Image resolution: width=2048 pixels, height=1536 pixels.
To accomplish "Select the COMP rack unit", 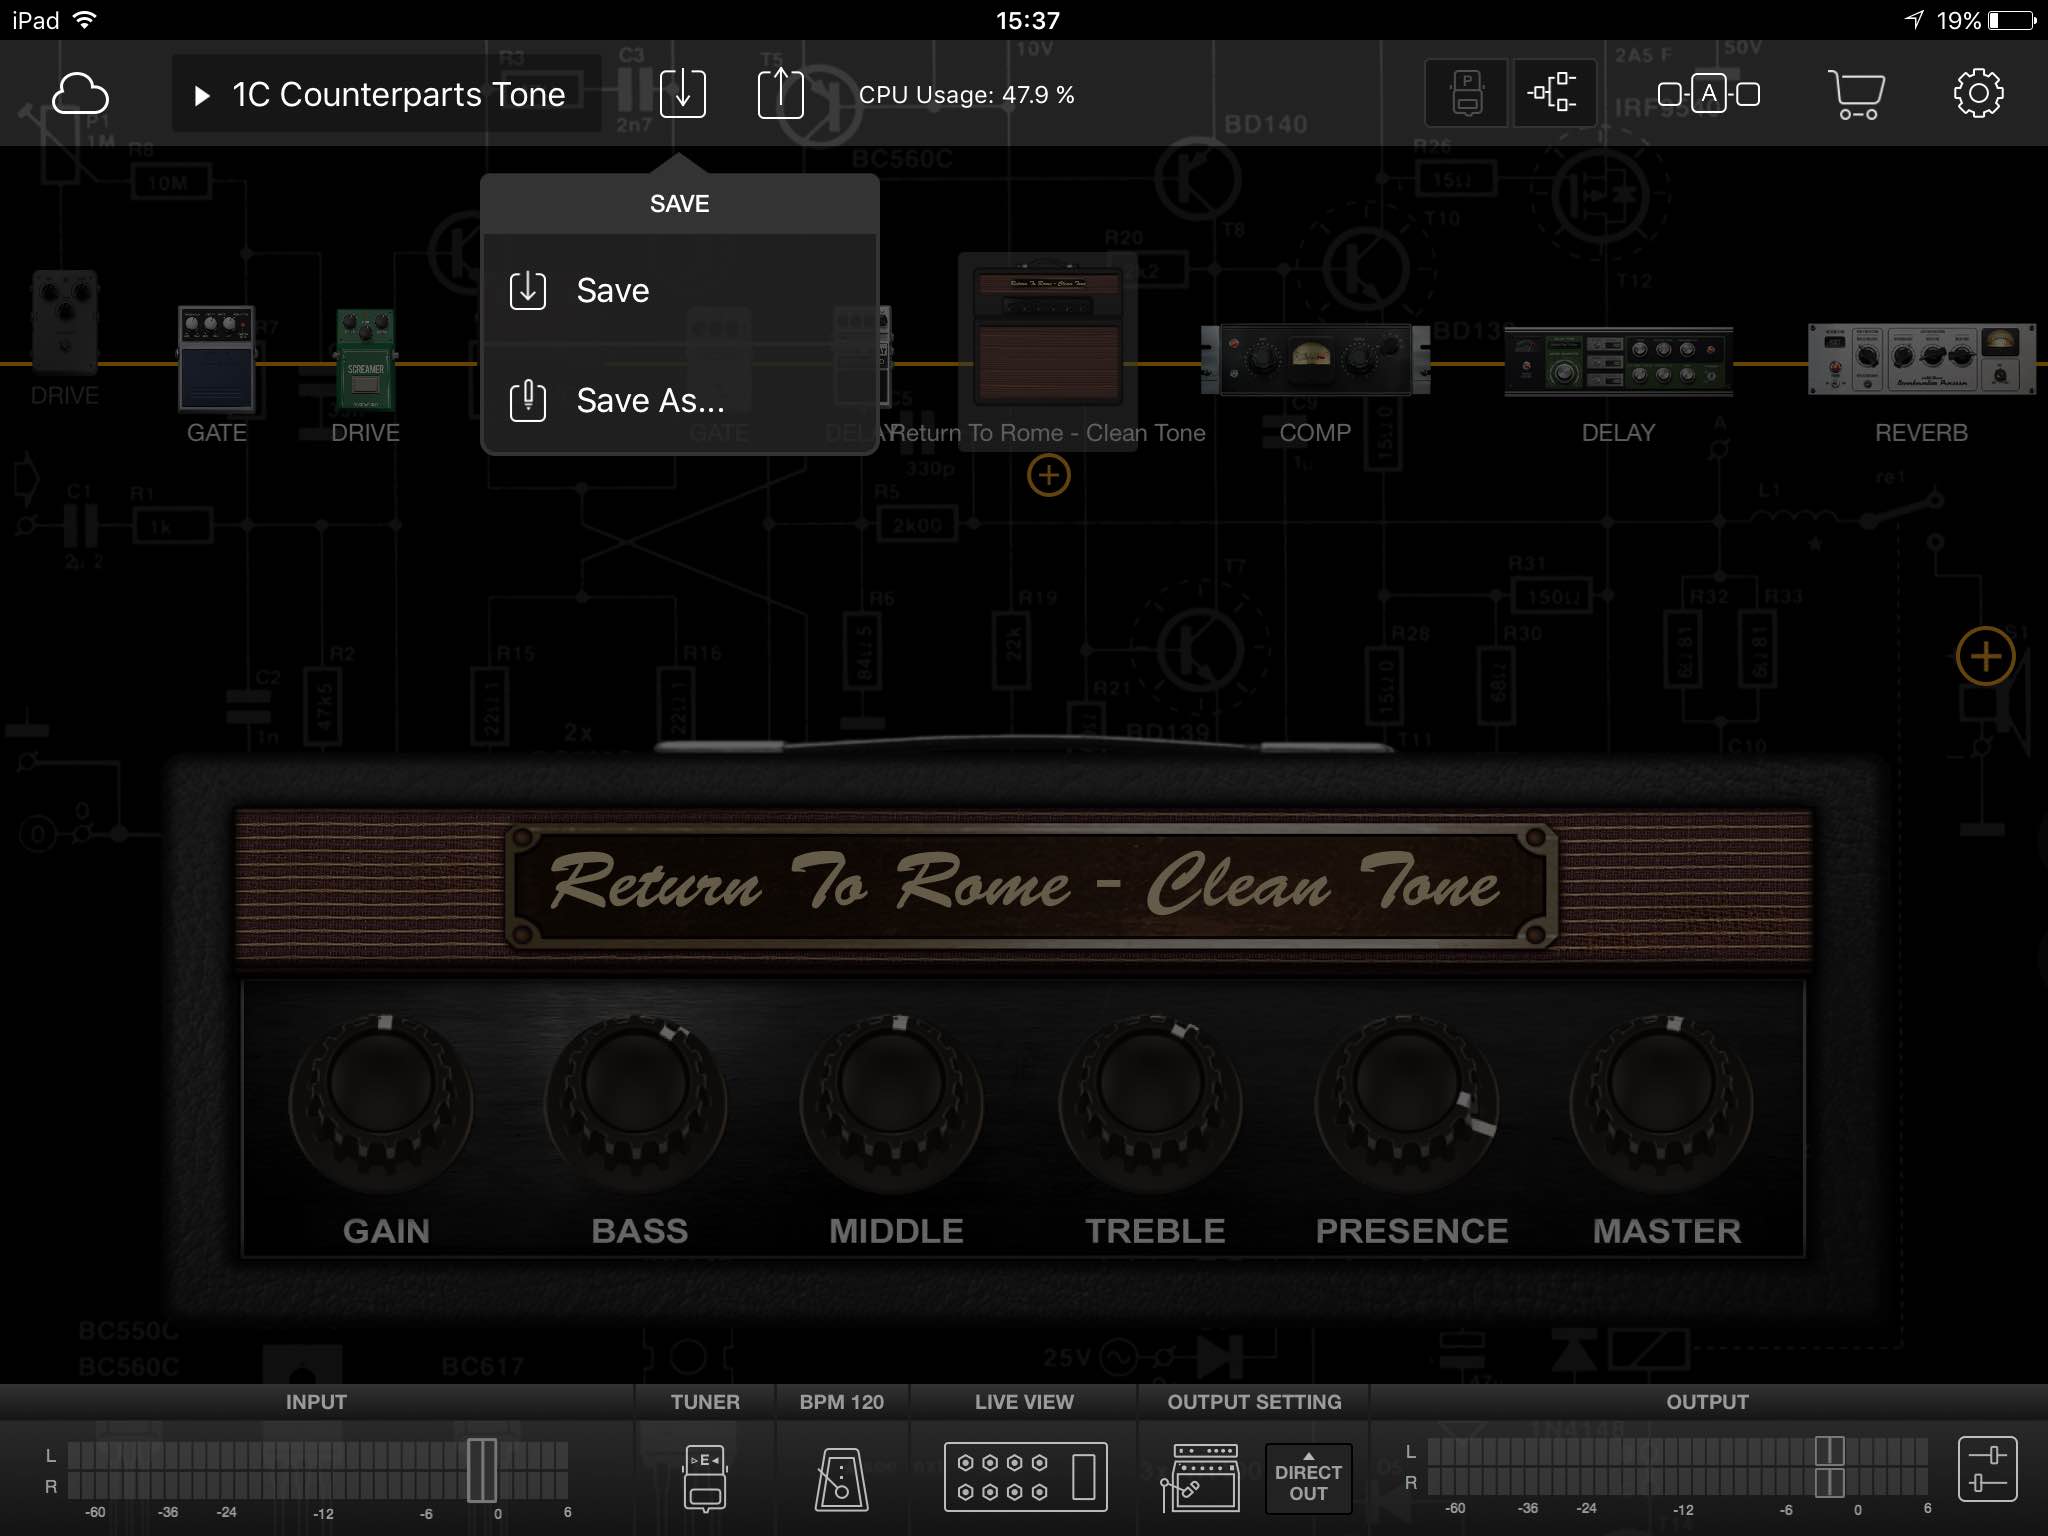I will pyautogui.click(x=1315, y=360).
